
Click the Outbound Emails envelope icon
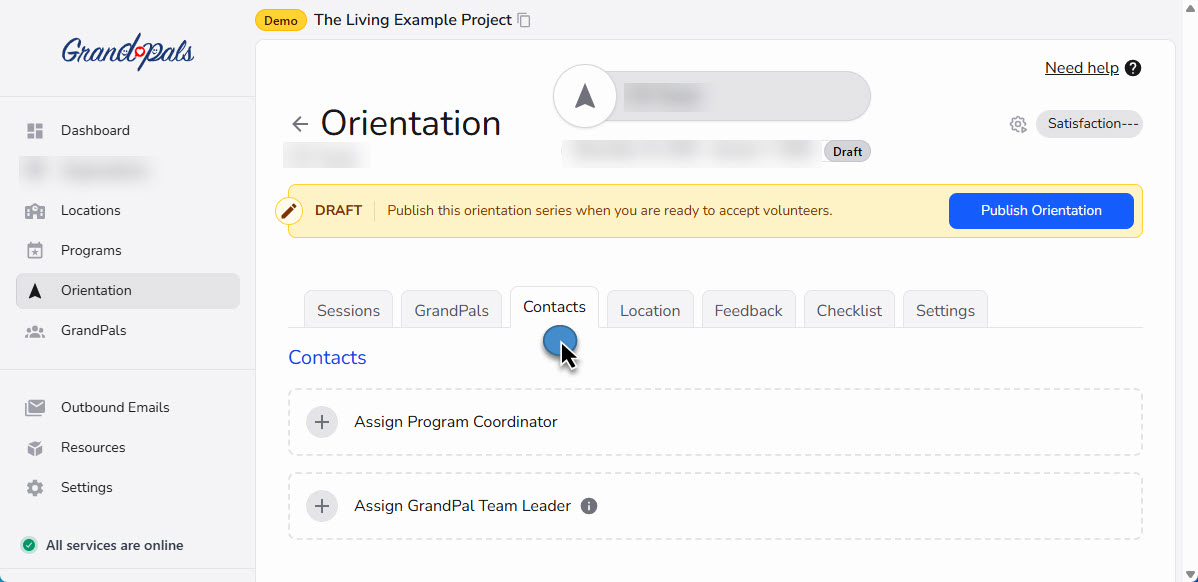35,408
